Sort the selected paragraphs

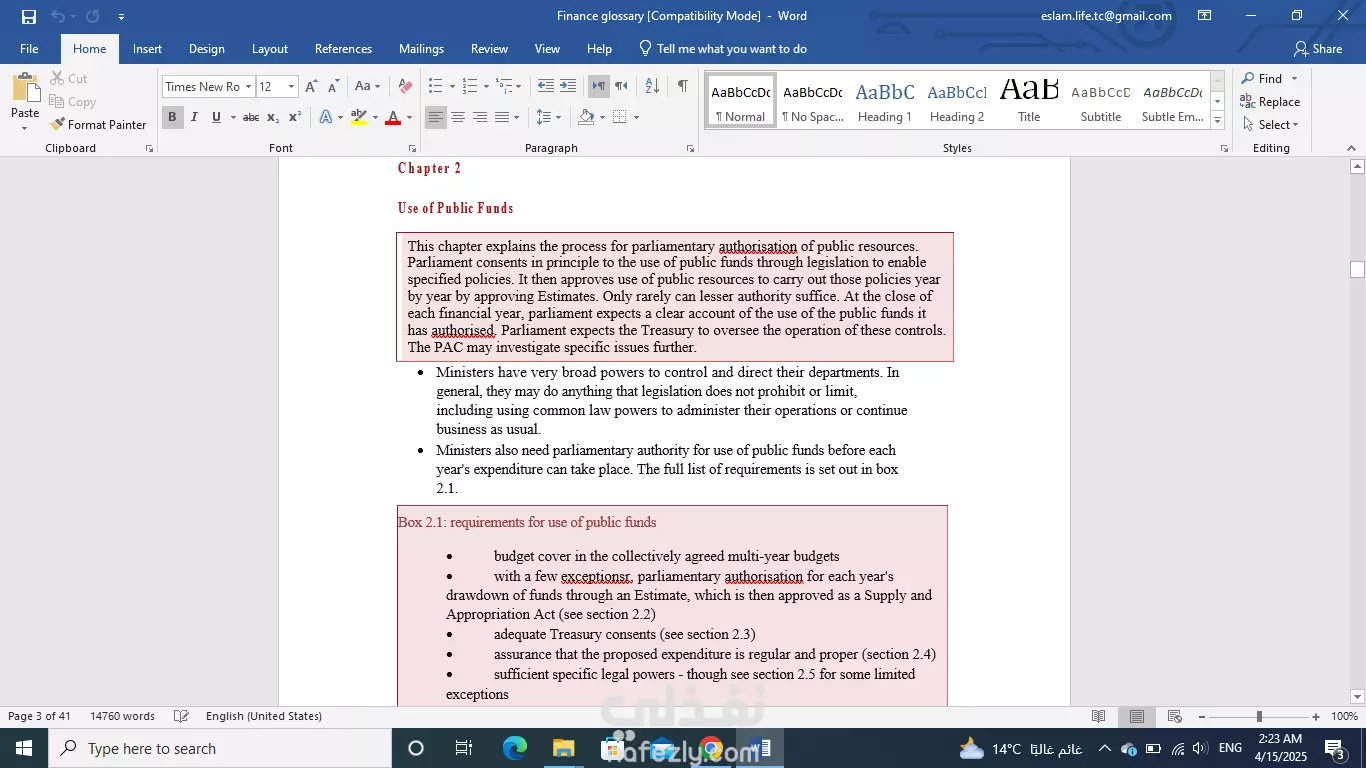coord(651,87)
